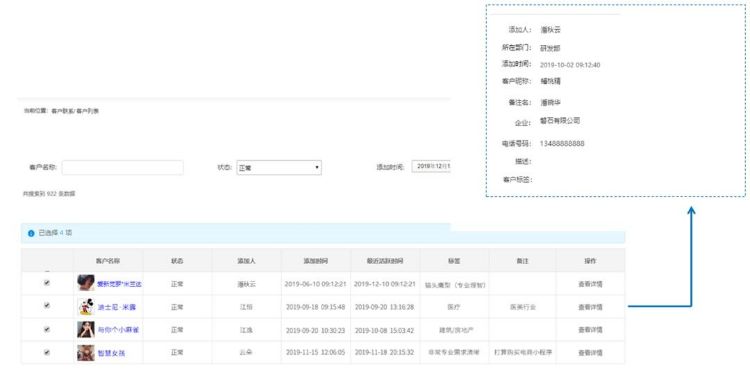Uncheck the checkbox for 潘秋云's customer row

tap(47, 283)
